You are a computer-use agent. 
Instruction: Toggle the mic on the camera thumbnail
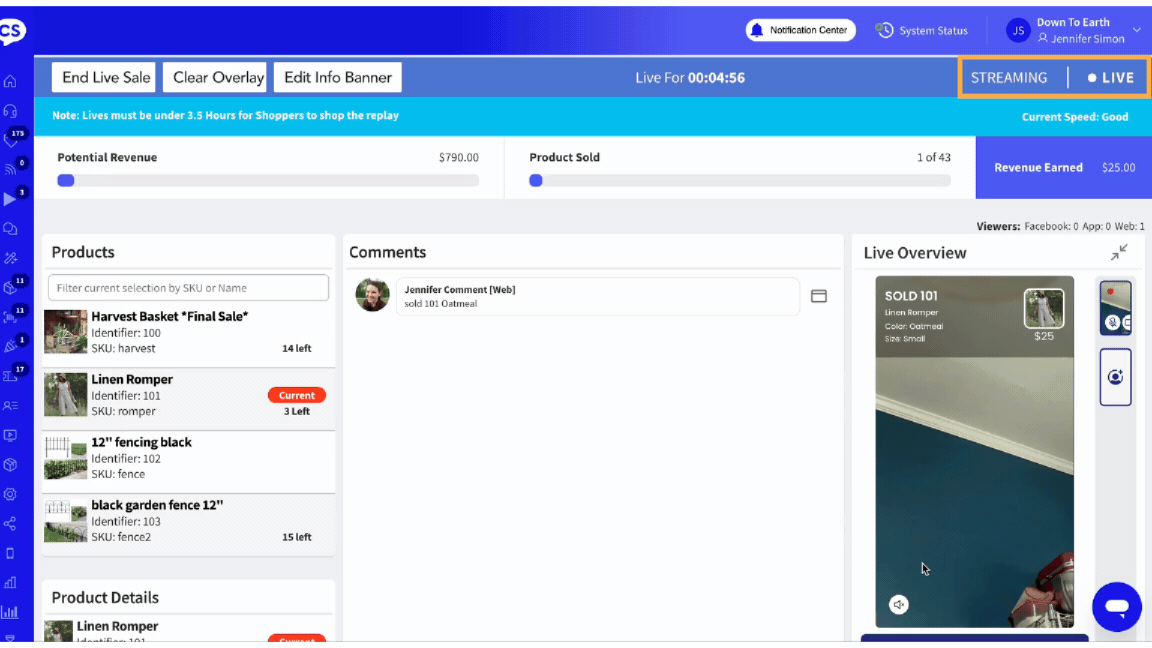click(1112, 322)
